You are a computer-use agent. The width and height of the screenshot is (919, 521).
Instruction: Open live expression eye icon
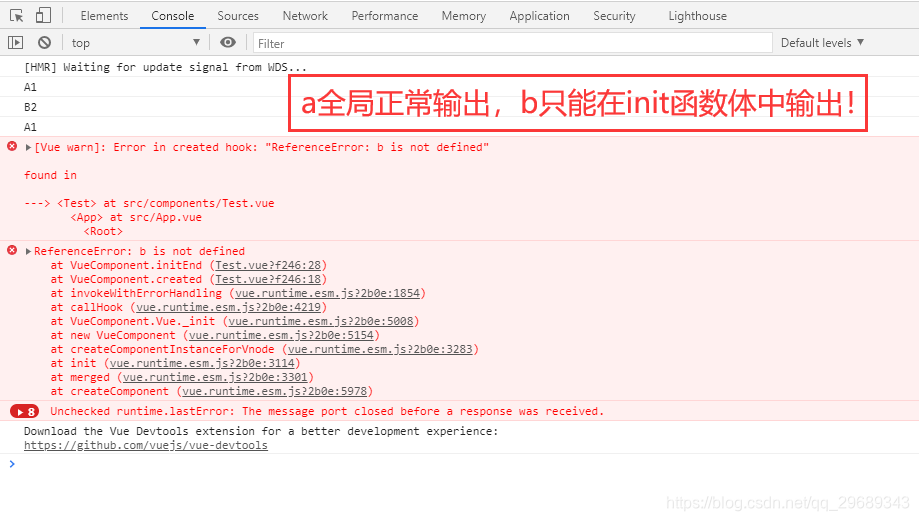point(228,43)
